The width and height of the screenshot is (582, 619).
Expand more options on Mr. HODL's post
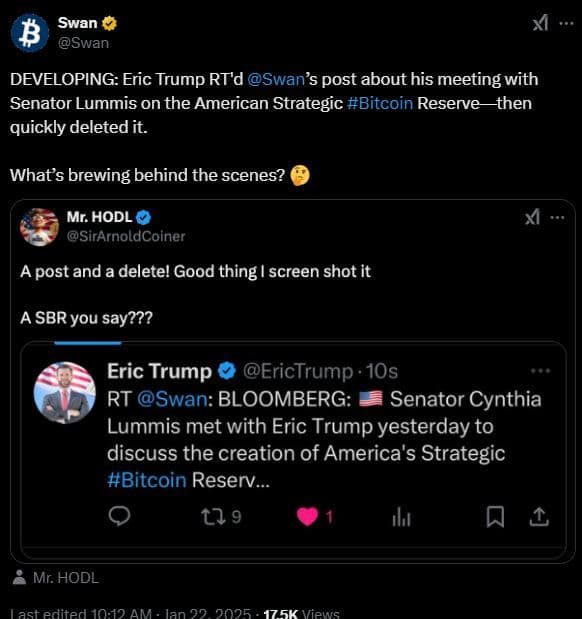pos(557,218)
